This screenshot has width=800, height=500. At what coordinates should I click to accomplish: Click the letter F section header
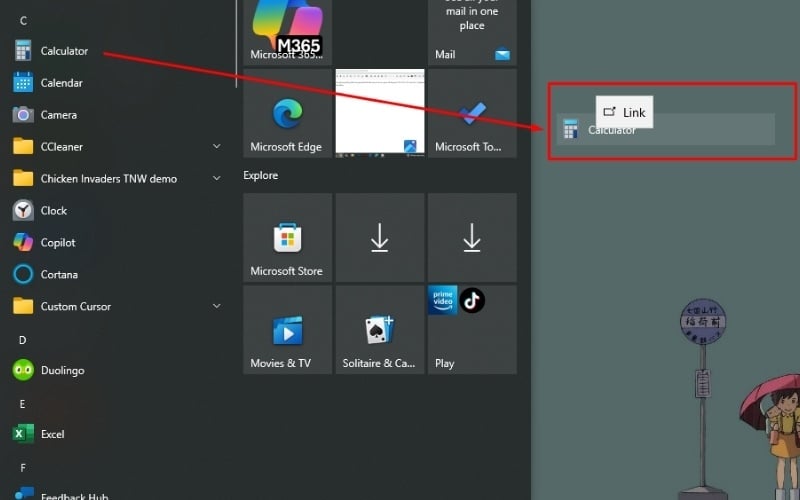coord(22,468)
